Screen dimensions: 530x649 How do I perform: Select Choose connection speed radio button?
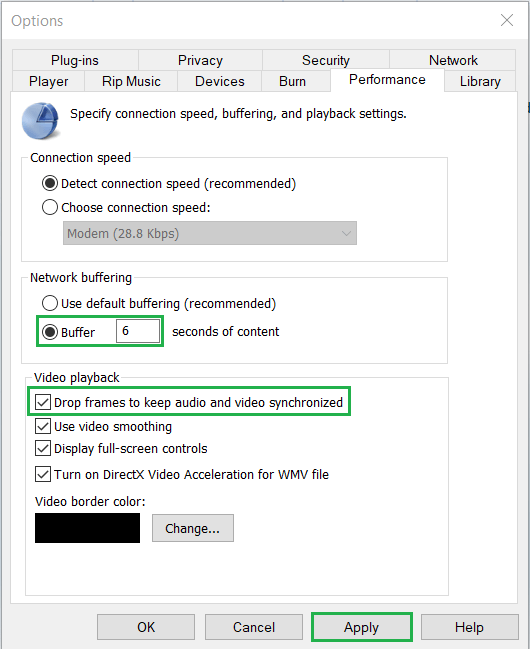[x=50, y=207]
